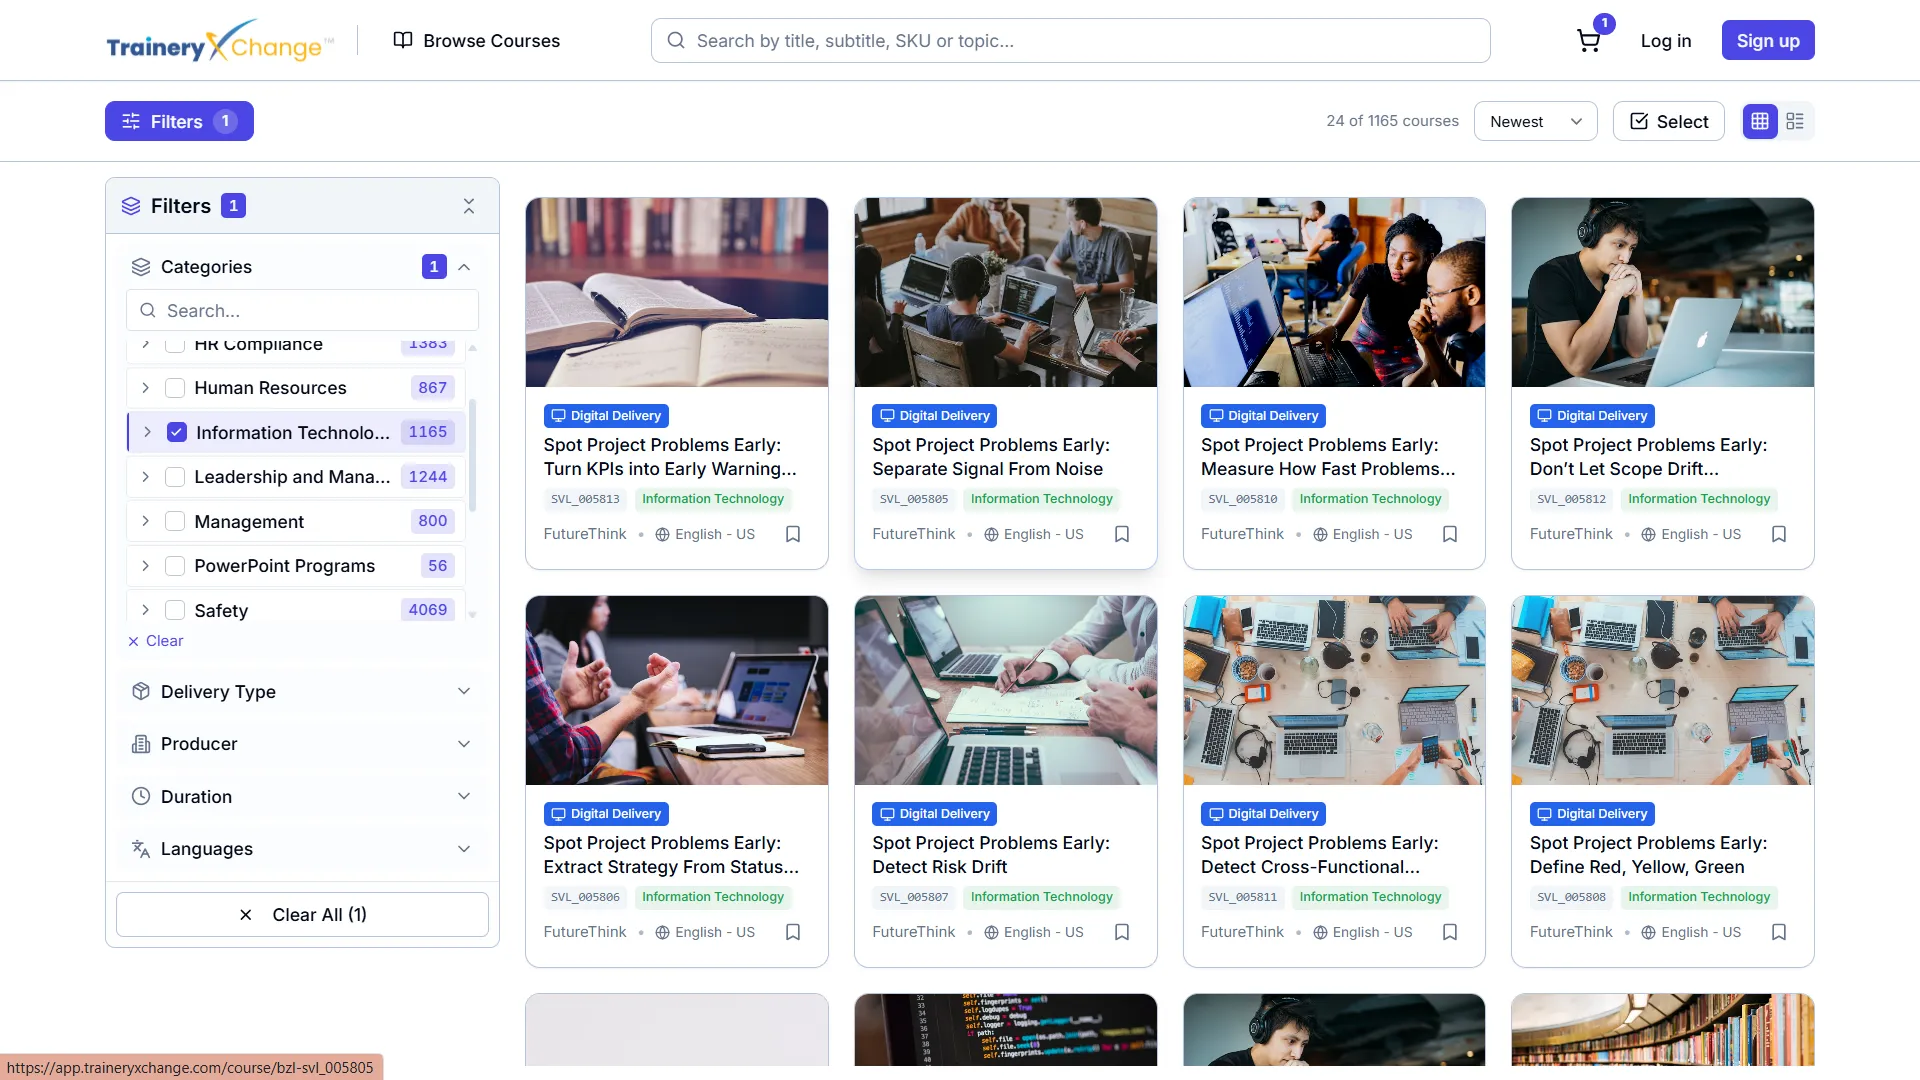Expand the PowerPoint Programs subcategories
The height and width of the screenshot is (1080, 1920).
pos(146,566)
